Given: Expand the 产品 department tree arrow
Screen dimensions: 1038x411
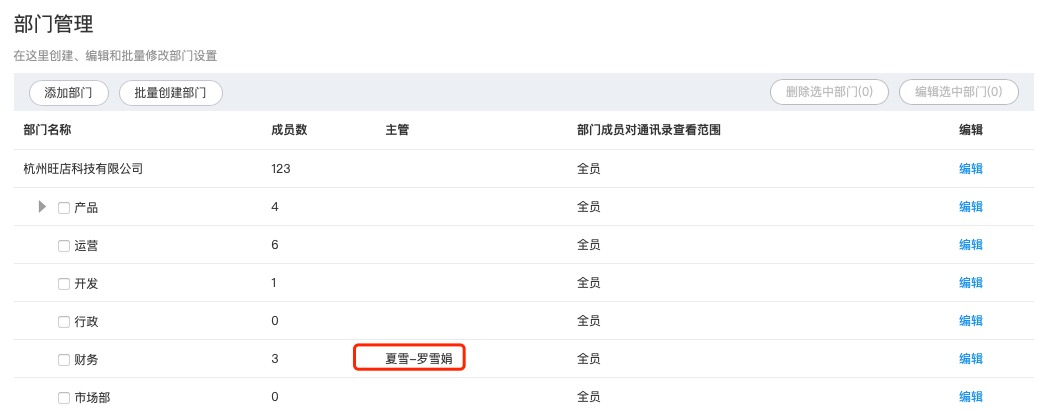Looking at the screenshot, I should point(43,207).
